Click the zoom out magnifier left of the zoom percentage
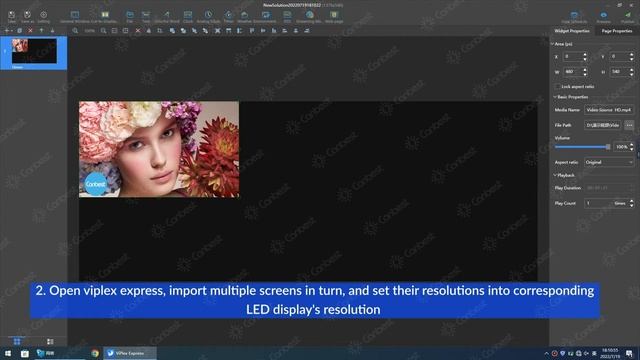This screenshot has height=360, width=640. 75,31
